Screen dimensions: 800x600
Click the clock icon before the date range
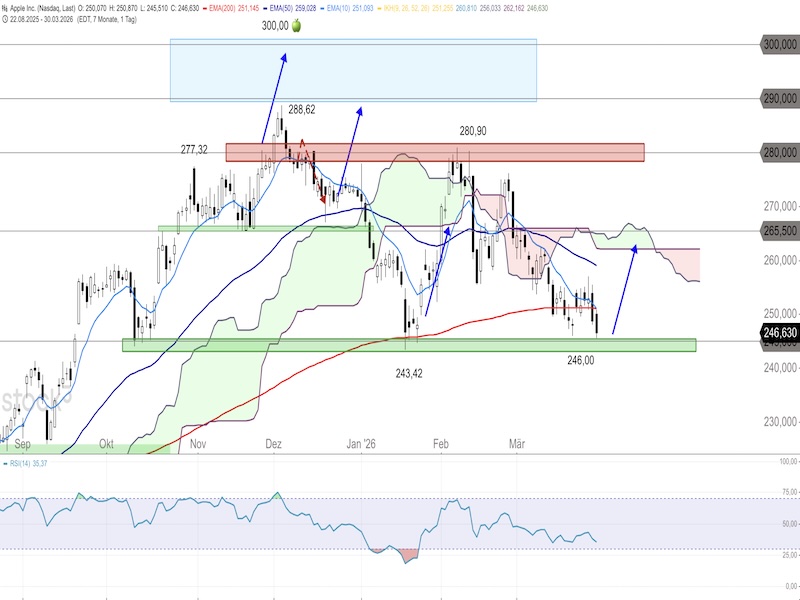coord(5,20)
